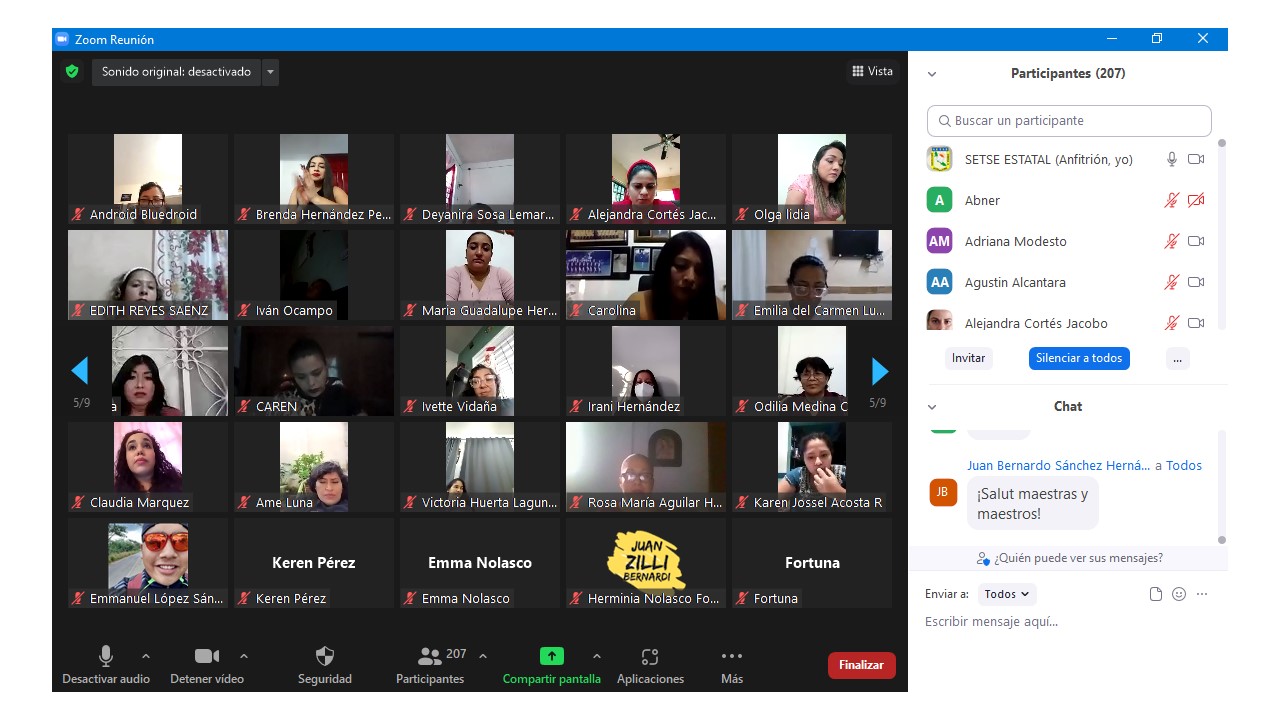Open Enviar a: Todos recipient dropdown
This screenshot has width=1280, height=720.
click(x=1007, y=594)
